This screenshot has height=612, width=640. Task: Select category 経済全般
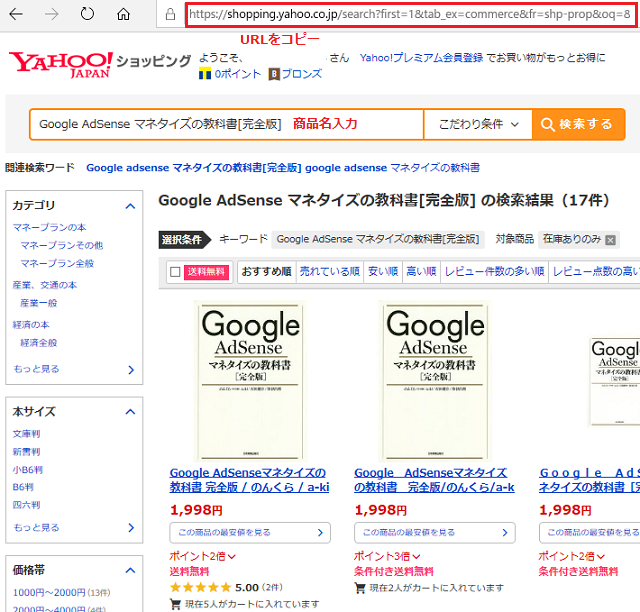pos(39,343)
